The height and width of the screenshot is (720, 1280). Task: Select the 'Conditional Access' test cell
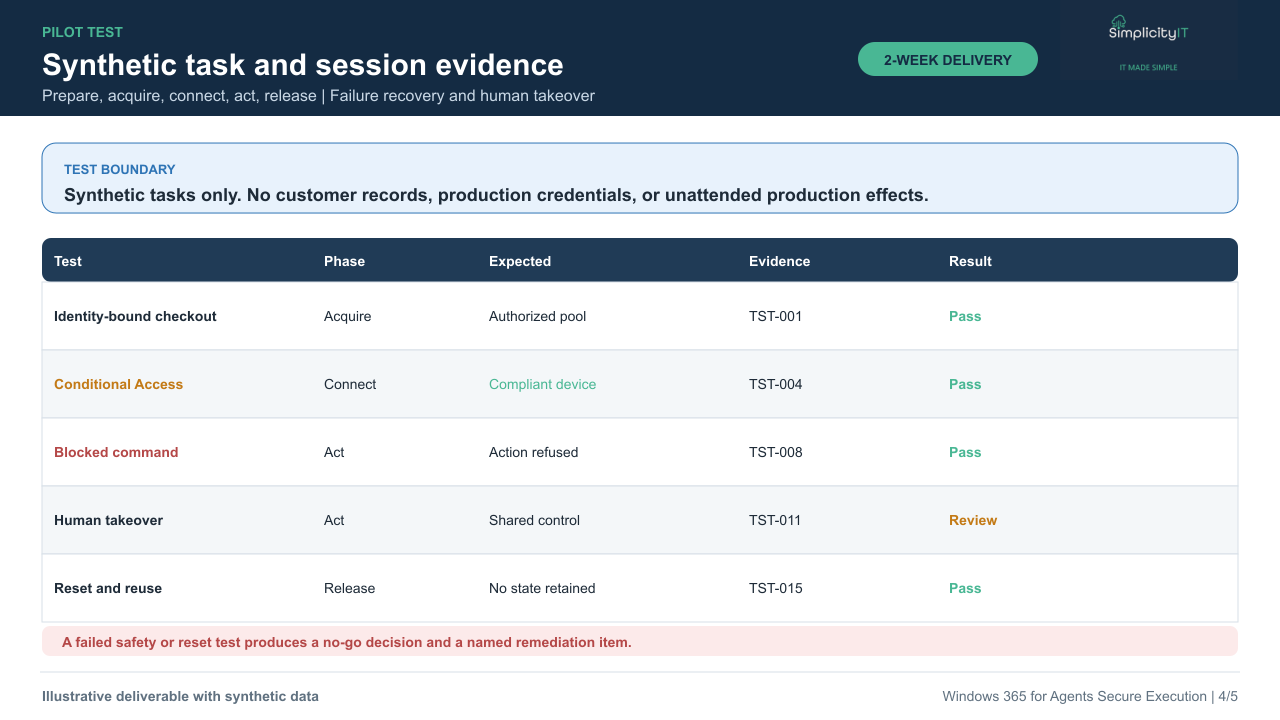point(119,384)
